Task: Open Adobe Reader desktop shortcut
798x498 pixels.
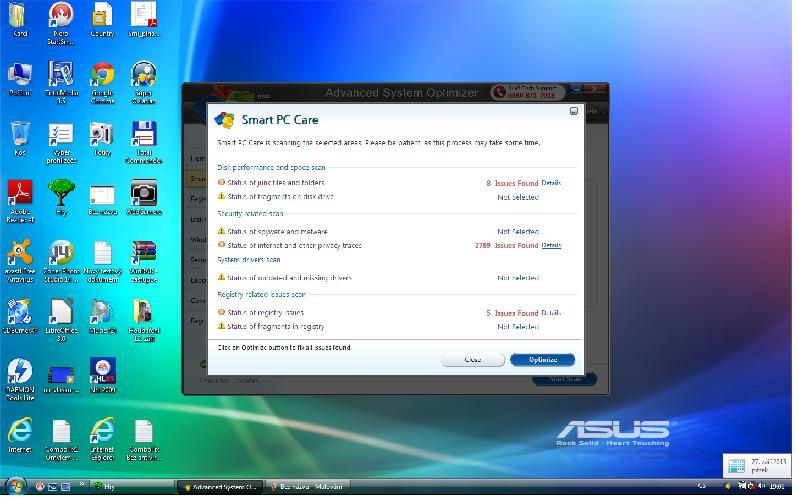Action: click(20, 201)
